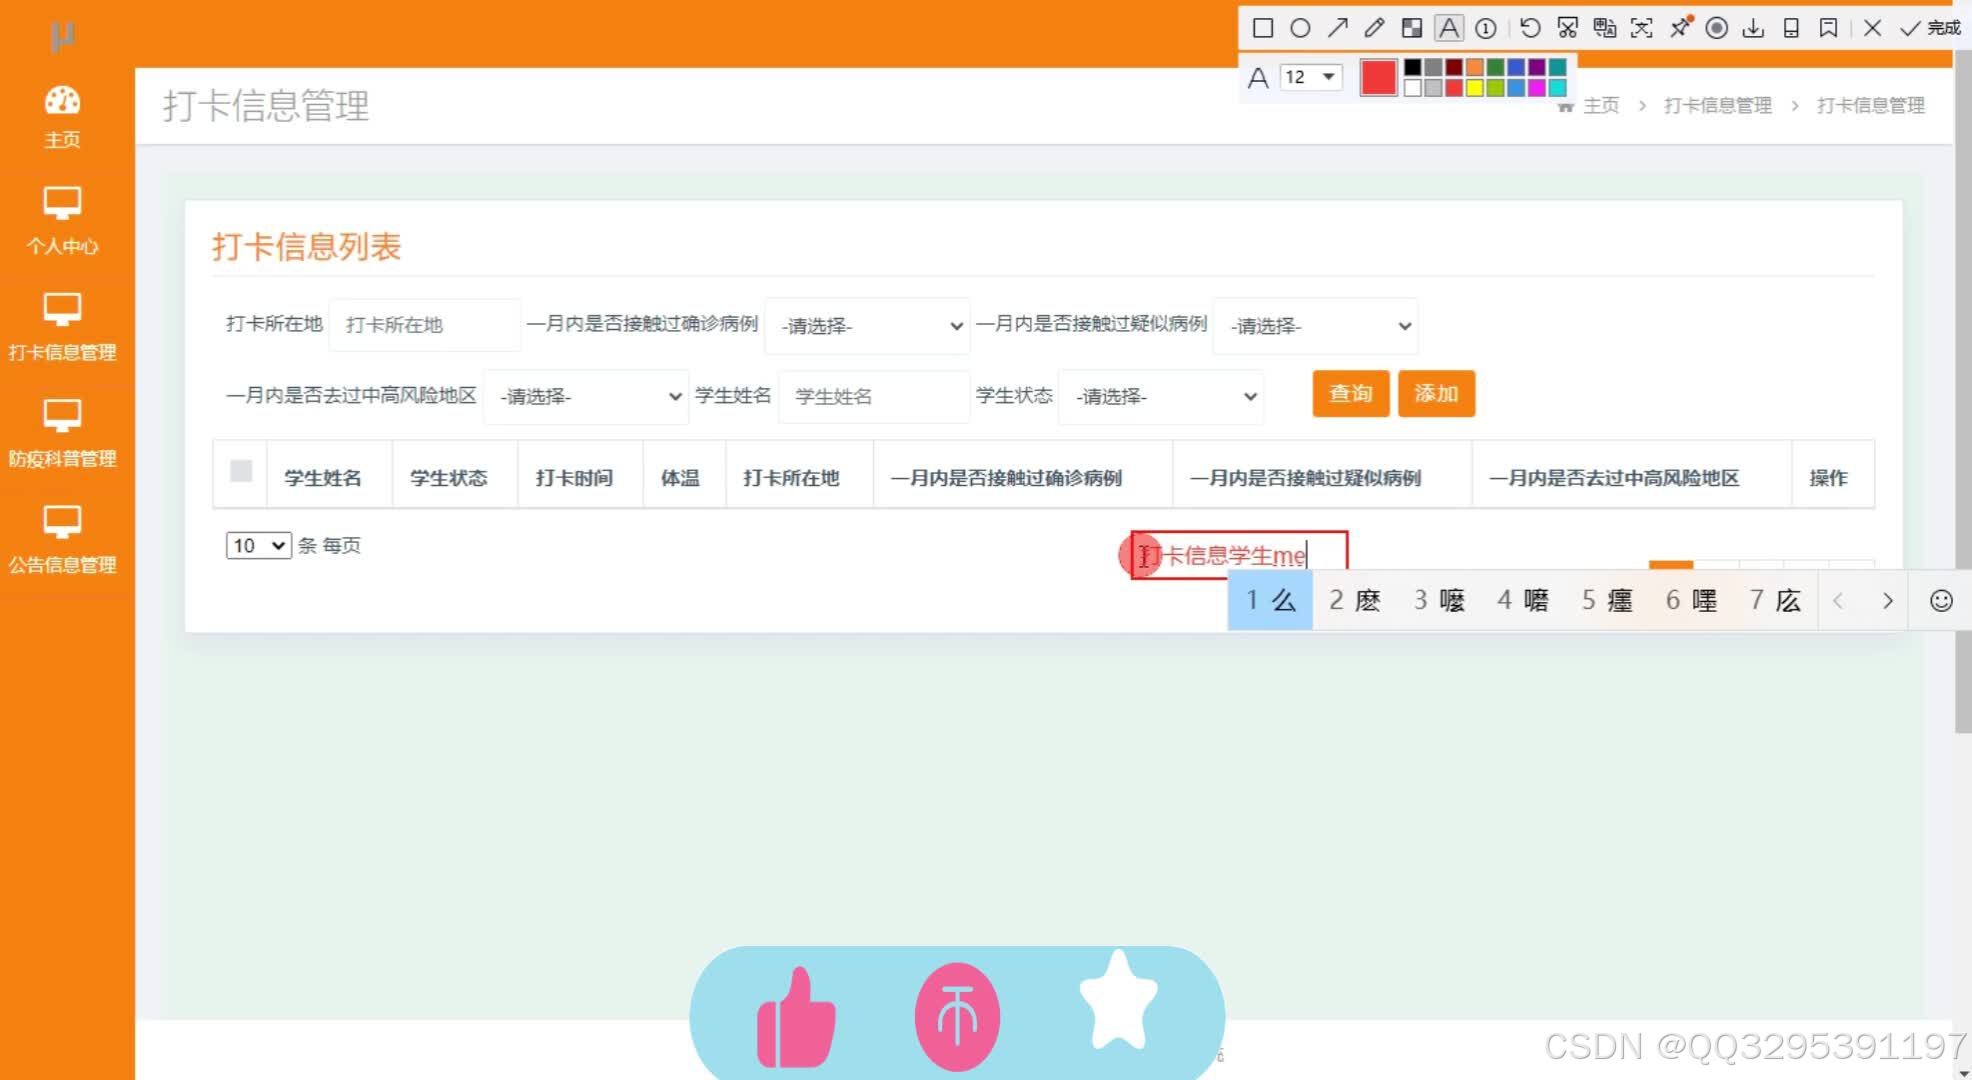
Task: Pin the screenshot to screen
Action: click(x=1680, y=28)
